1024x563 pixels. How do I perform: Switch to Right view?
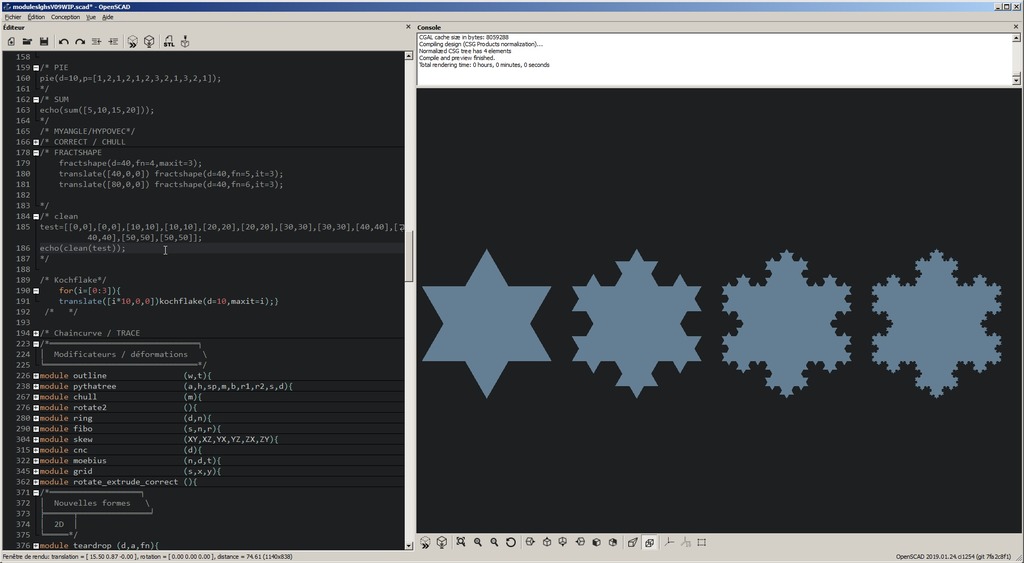(x=530, y=542)
